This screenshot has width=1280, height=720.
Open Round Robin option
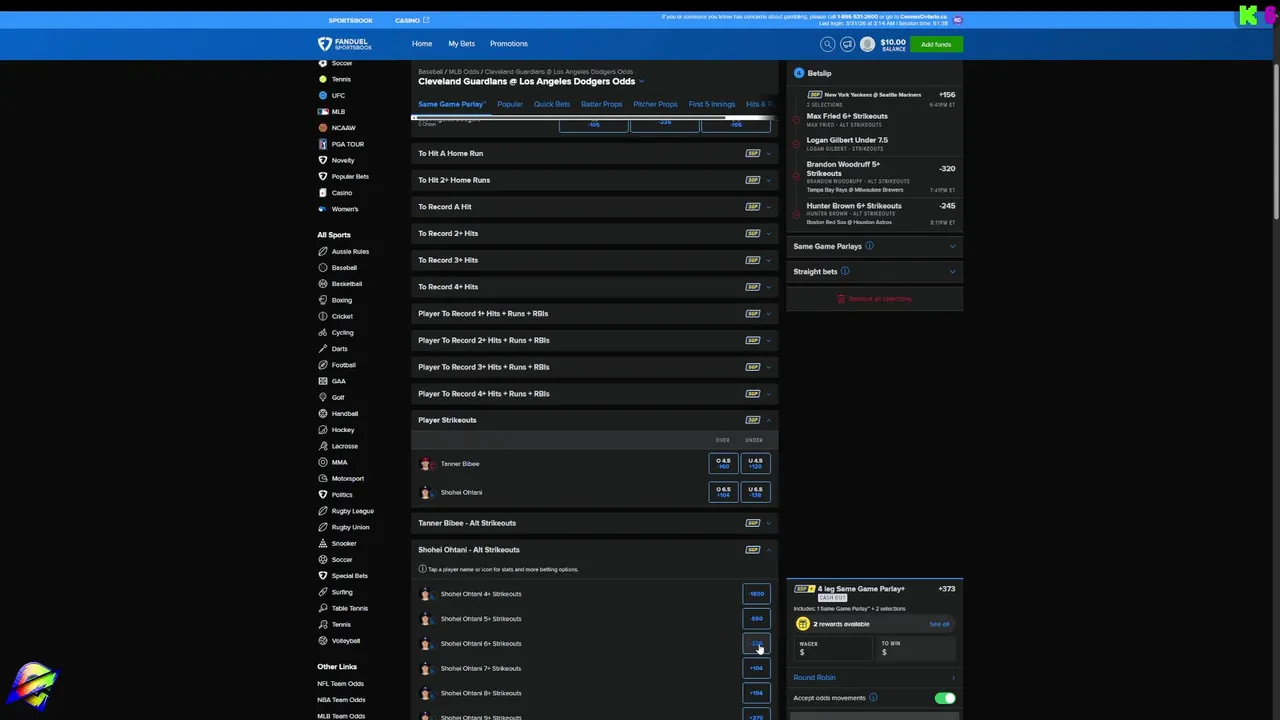coord(875,677)
